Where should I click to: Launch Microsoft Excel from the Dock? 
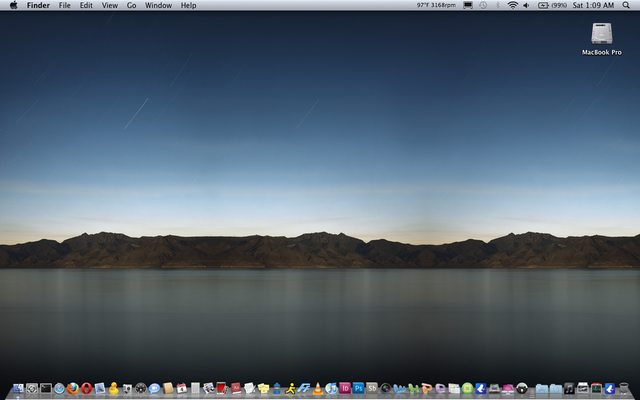[x=413, y=389]
